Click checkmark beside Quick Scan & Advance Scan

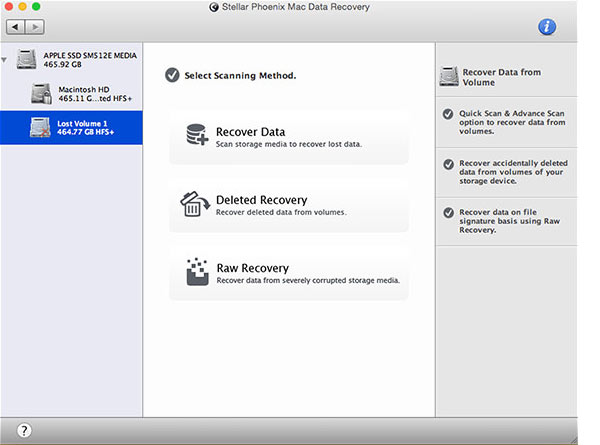tap(448, 114)
